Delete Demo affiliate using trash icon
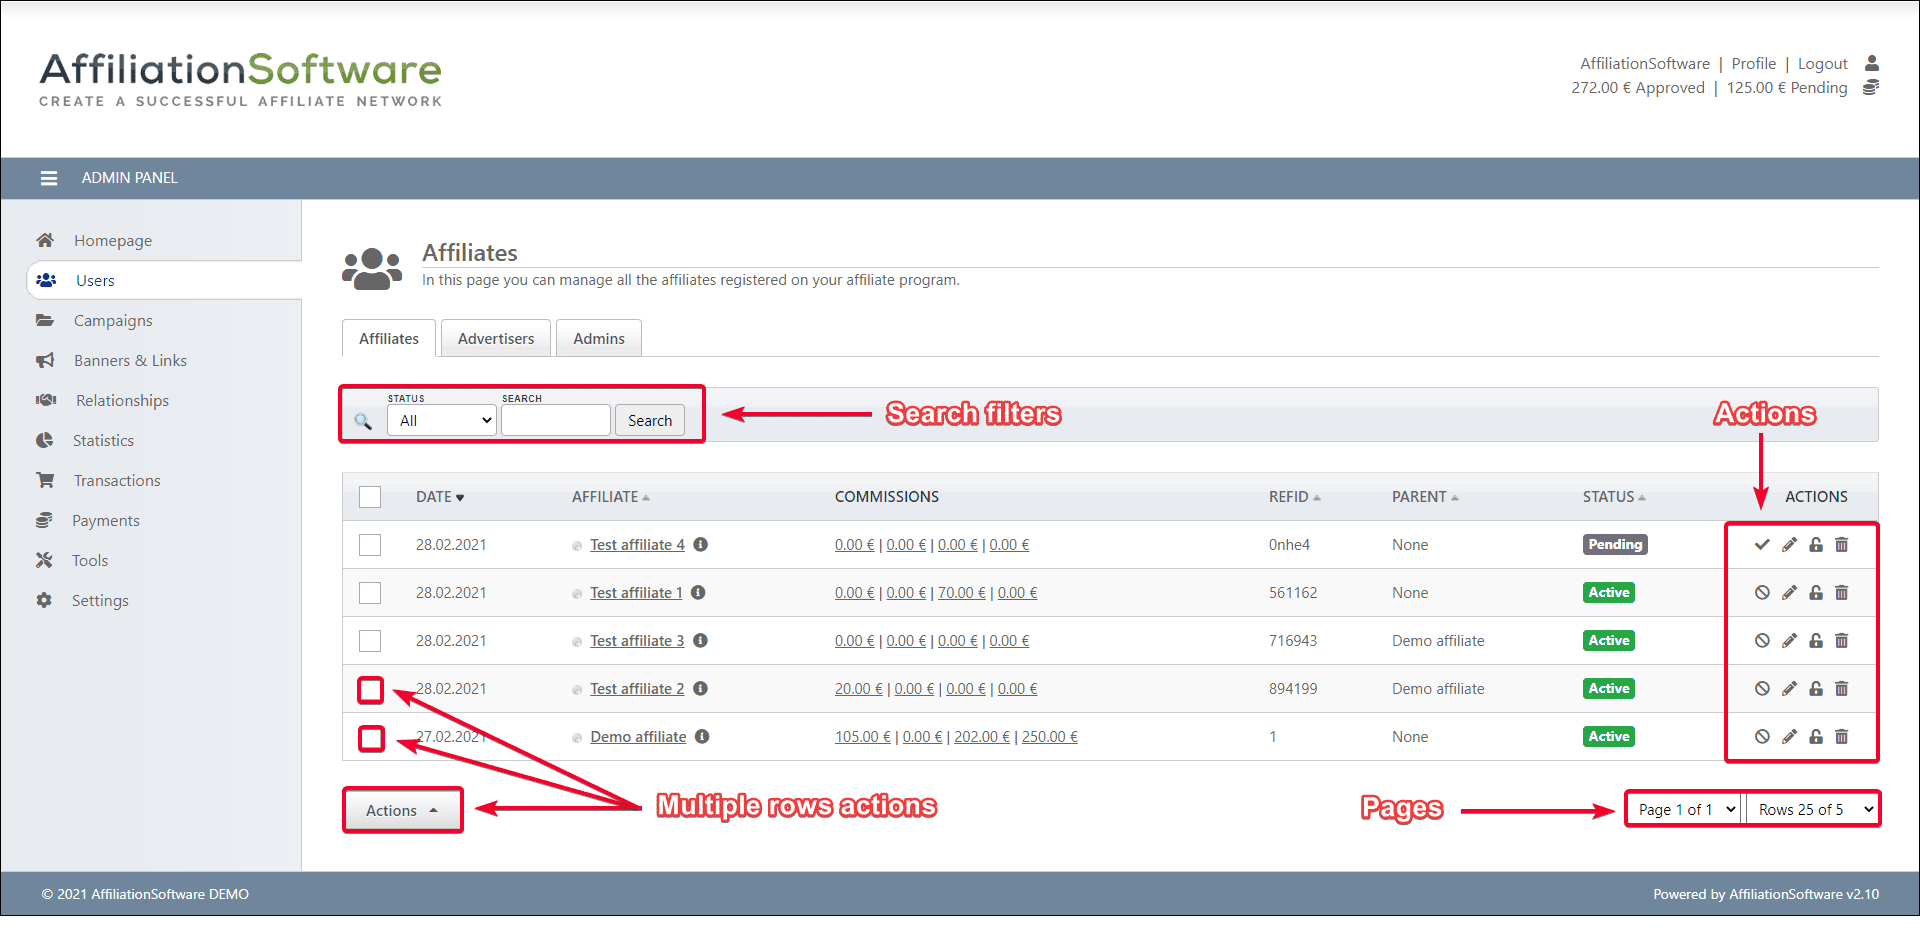The width and height of the screenshot is (1920, 937). coord(1842,737)
